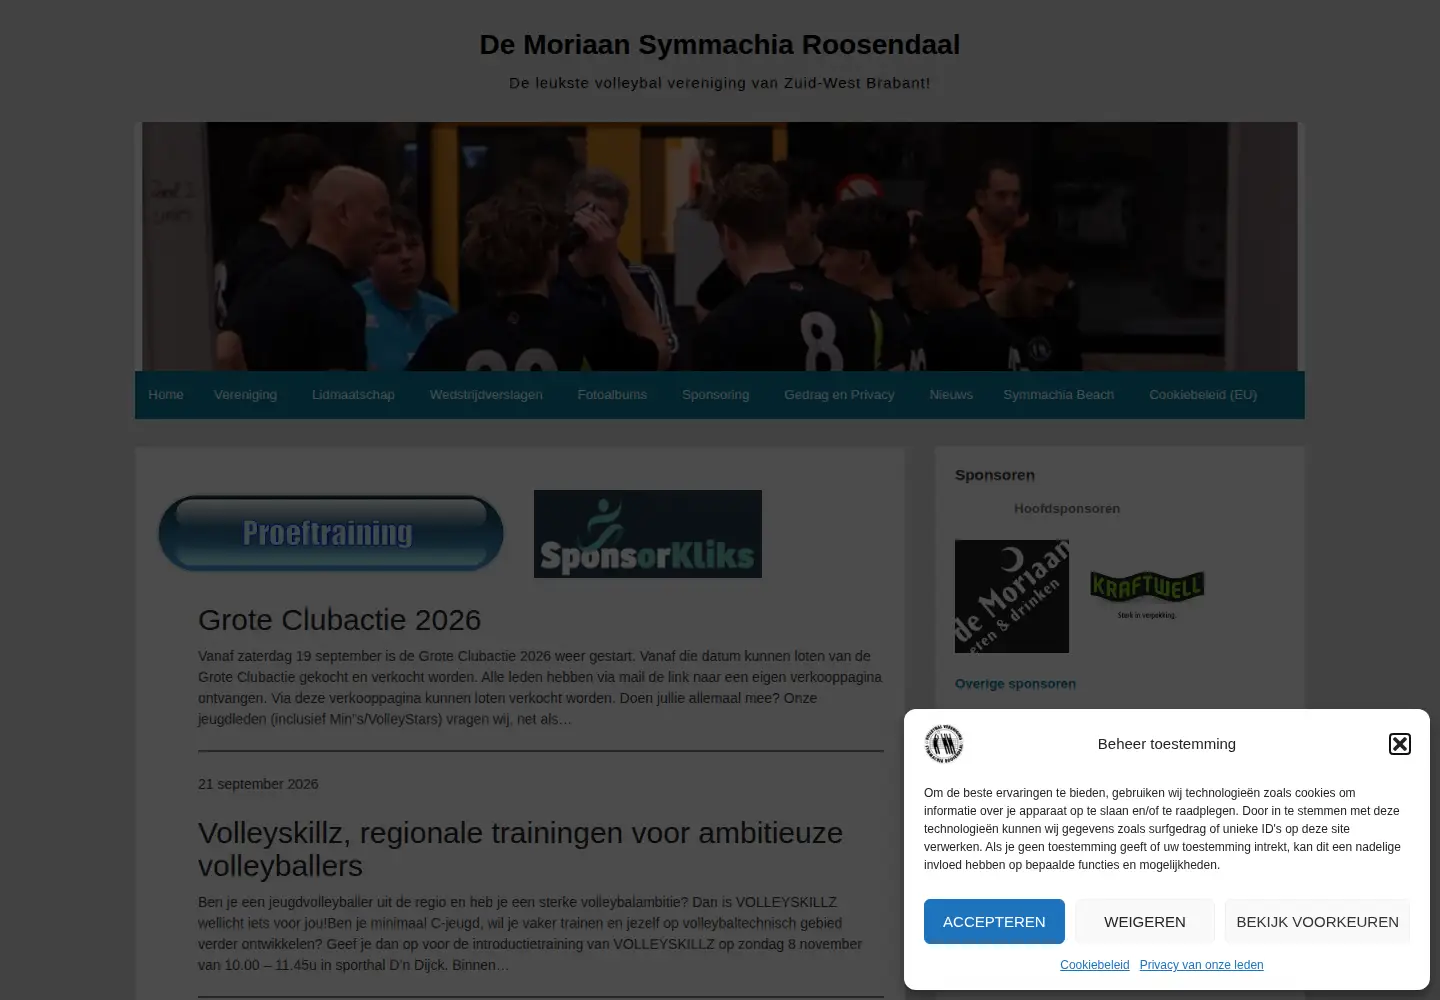Open the Kraftwell sponsor logo
The height and width of the screenshot is (1000, 1440).
point(1147,596)
